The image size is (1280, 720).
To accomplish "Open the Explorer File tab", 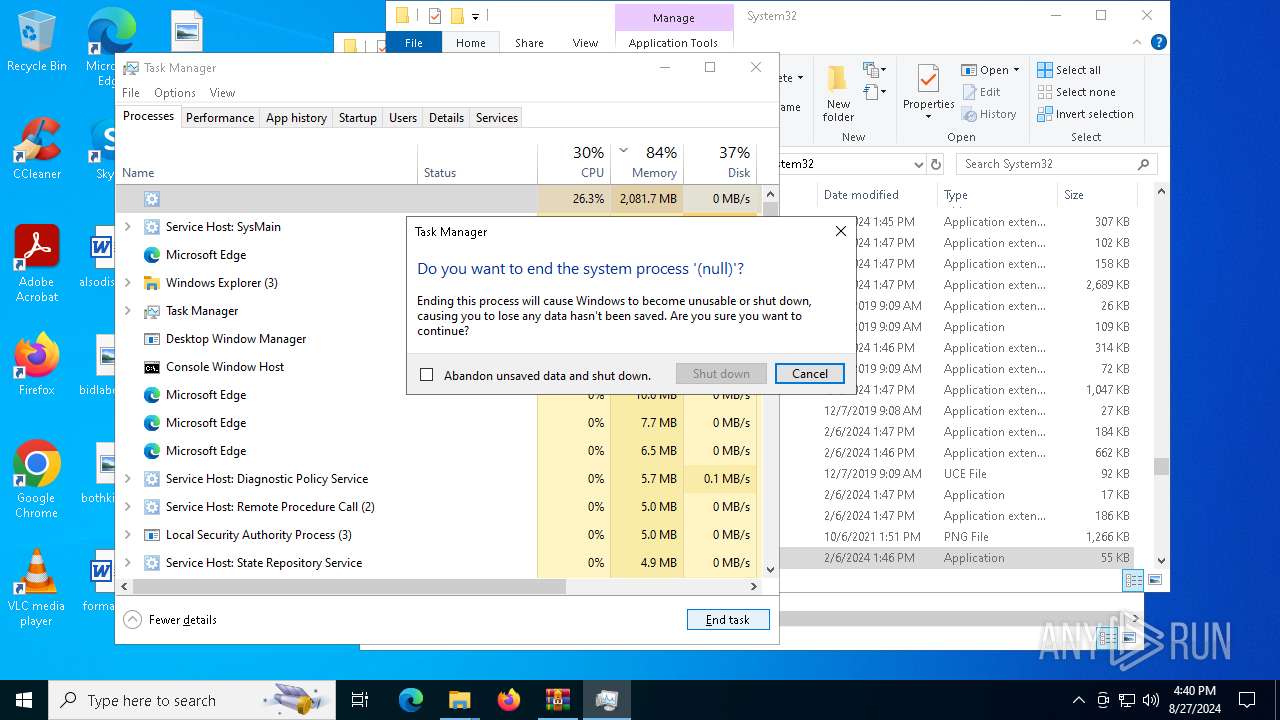I will [x=413, y=43].
